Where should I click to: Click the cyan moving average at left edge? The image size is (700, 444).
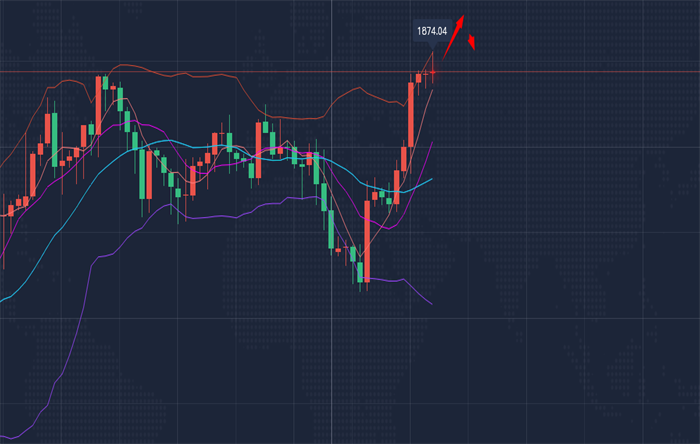pyautogui.click(x=4, y=298)
